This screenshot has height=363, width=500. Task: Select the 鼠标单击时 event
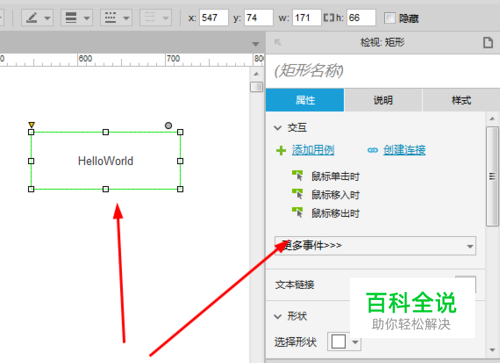tap(335, 176)
